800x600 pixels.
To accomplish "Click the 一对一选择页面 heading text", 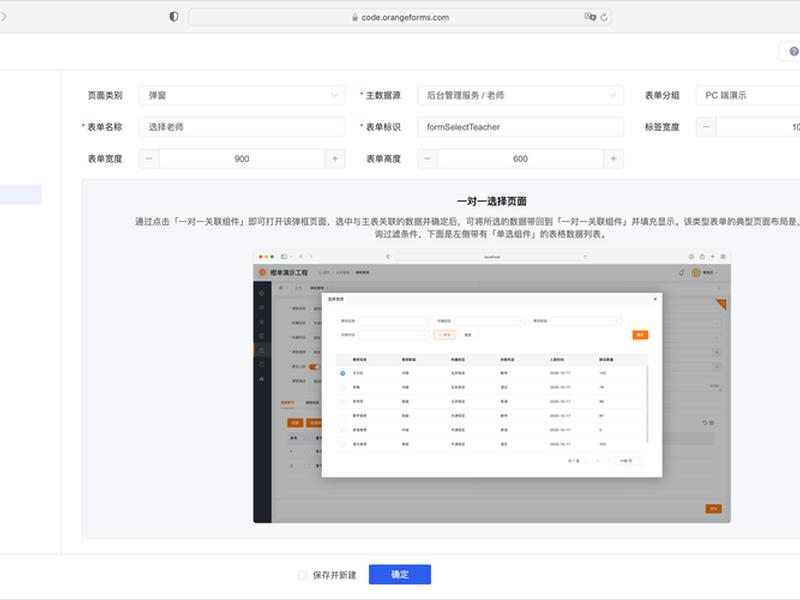I will (x=492, y=201).
